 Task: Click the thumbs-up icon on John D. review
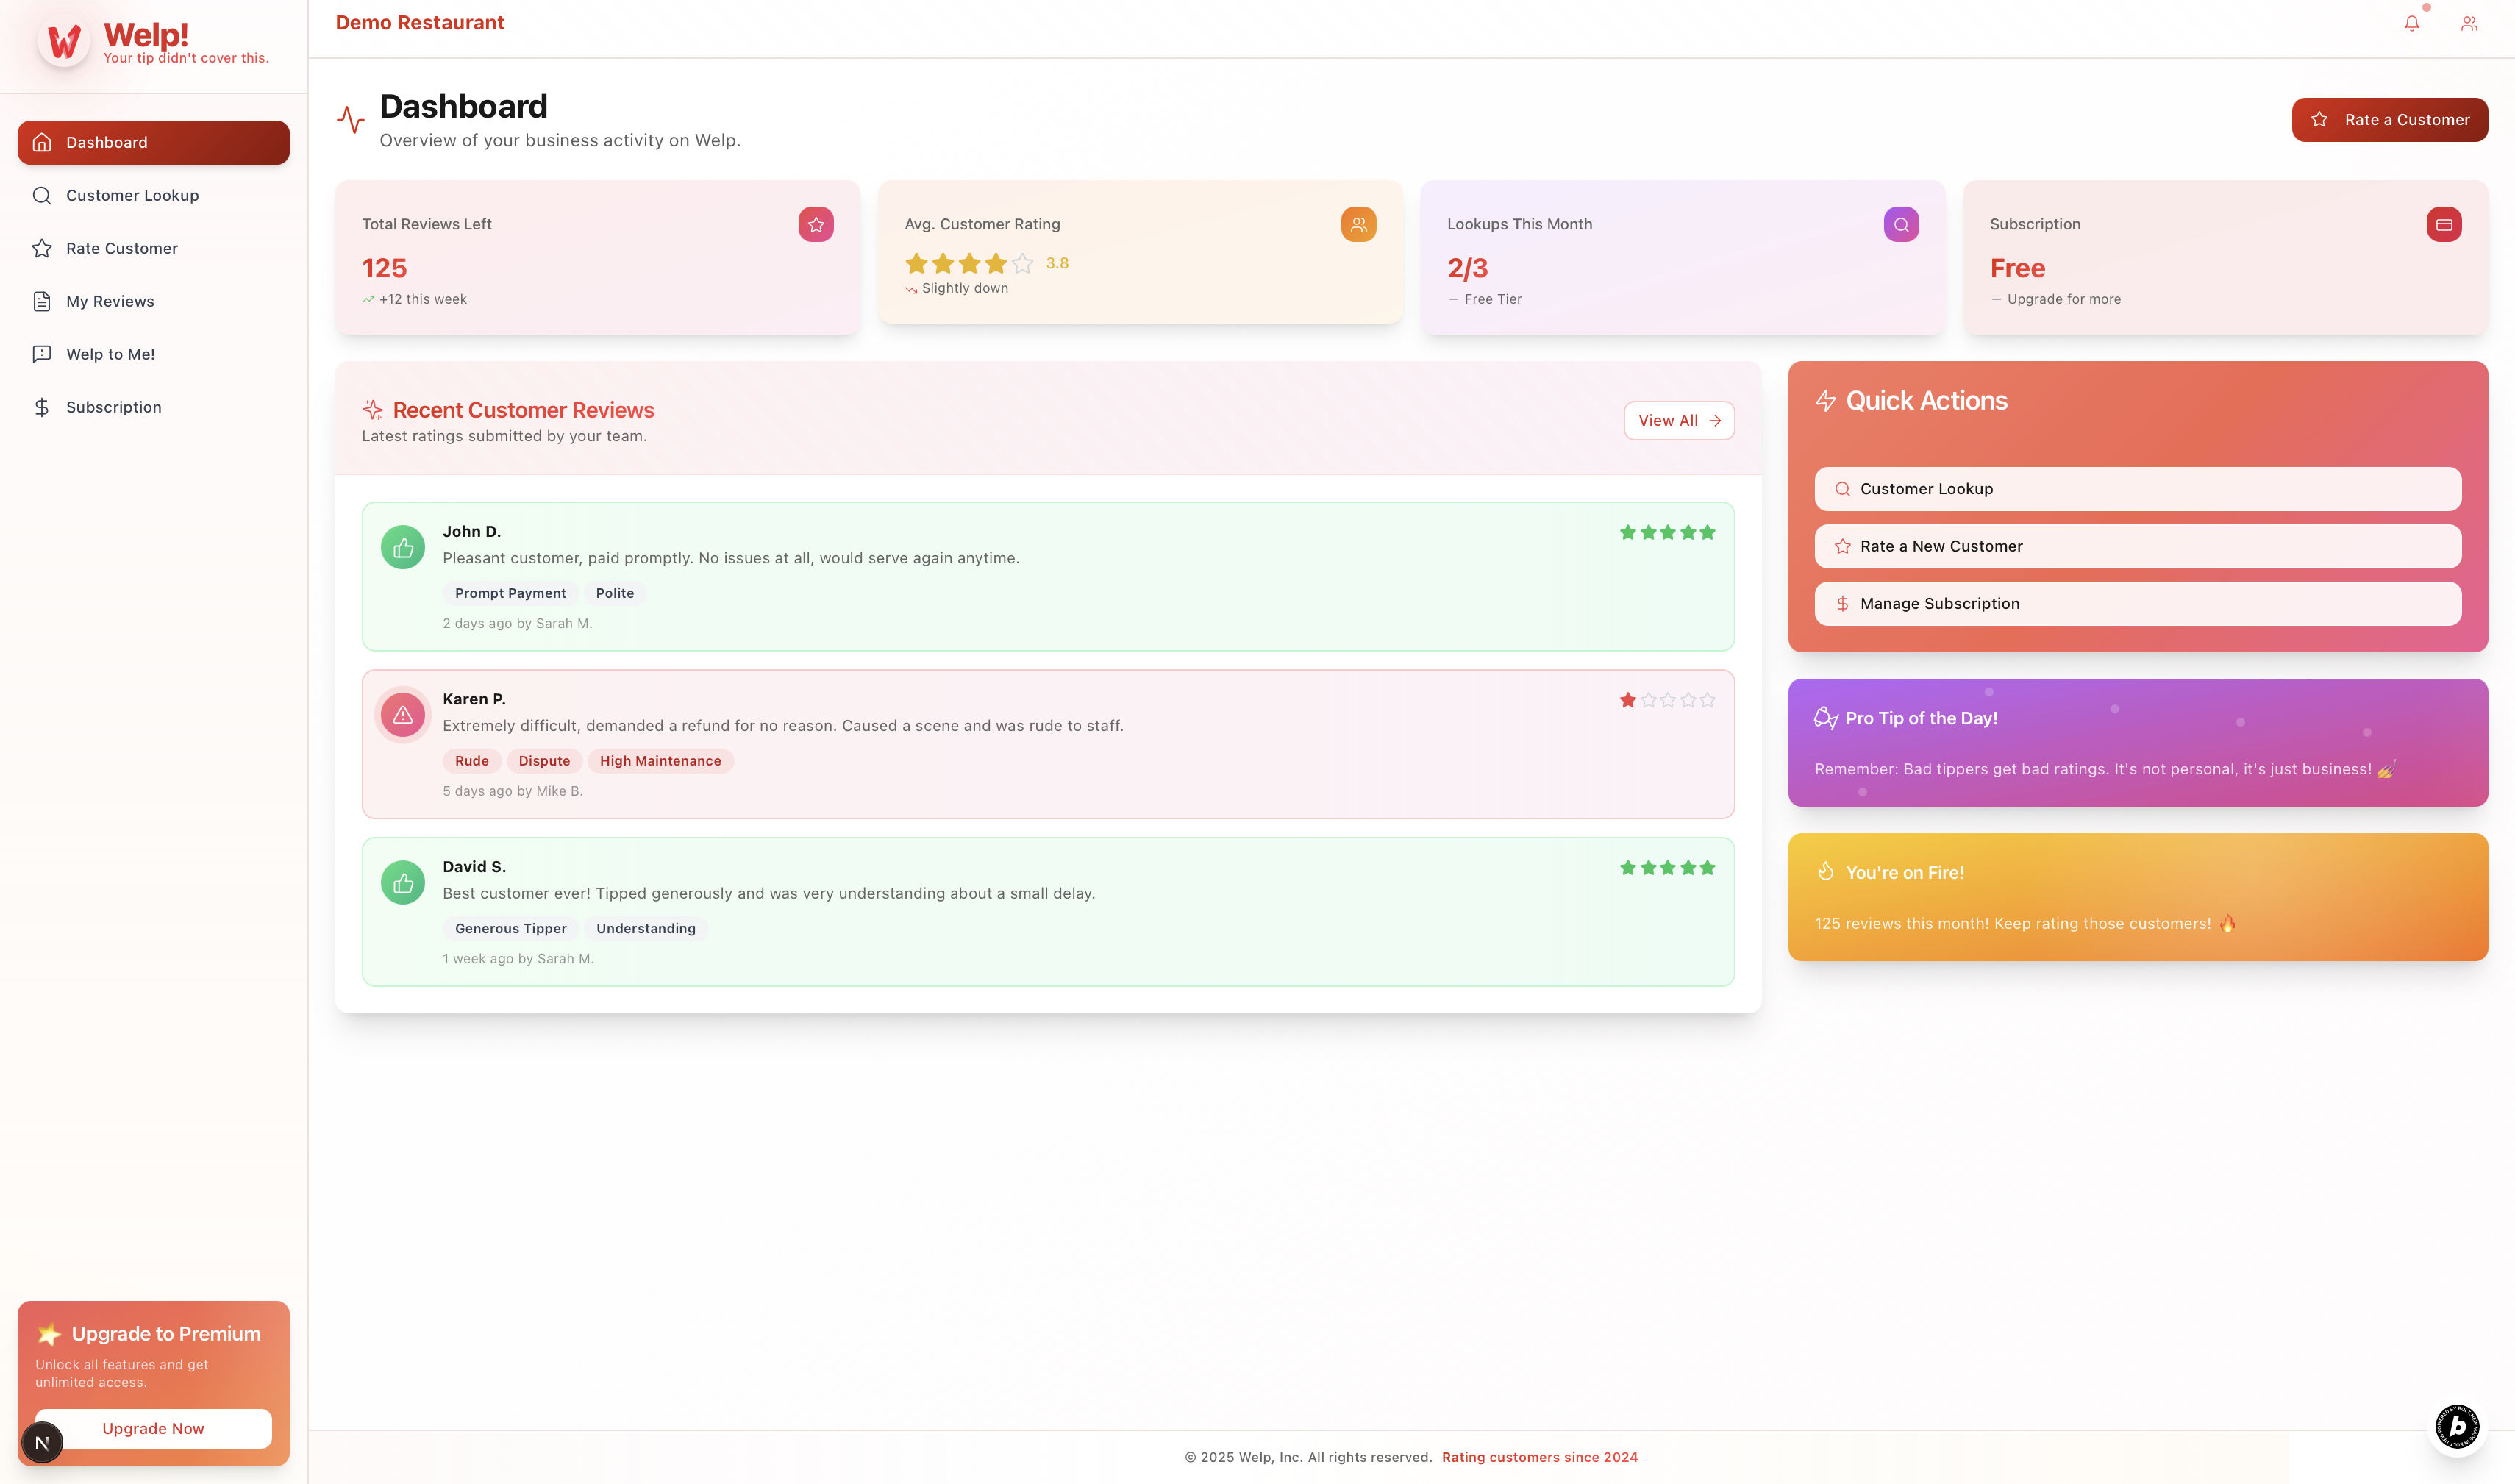(x=403, y=548)
